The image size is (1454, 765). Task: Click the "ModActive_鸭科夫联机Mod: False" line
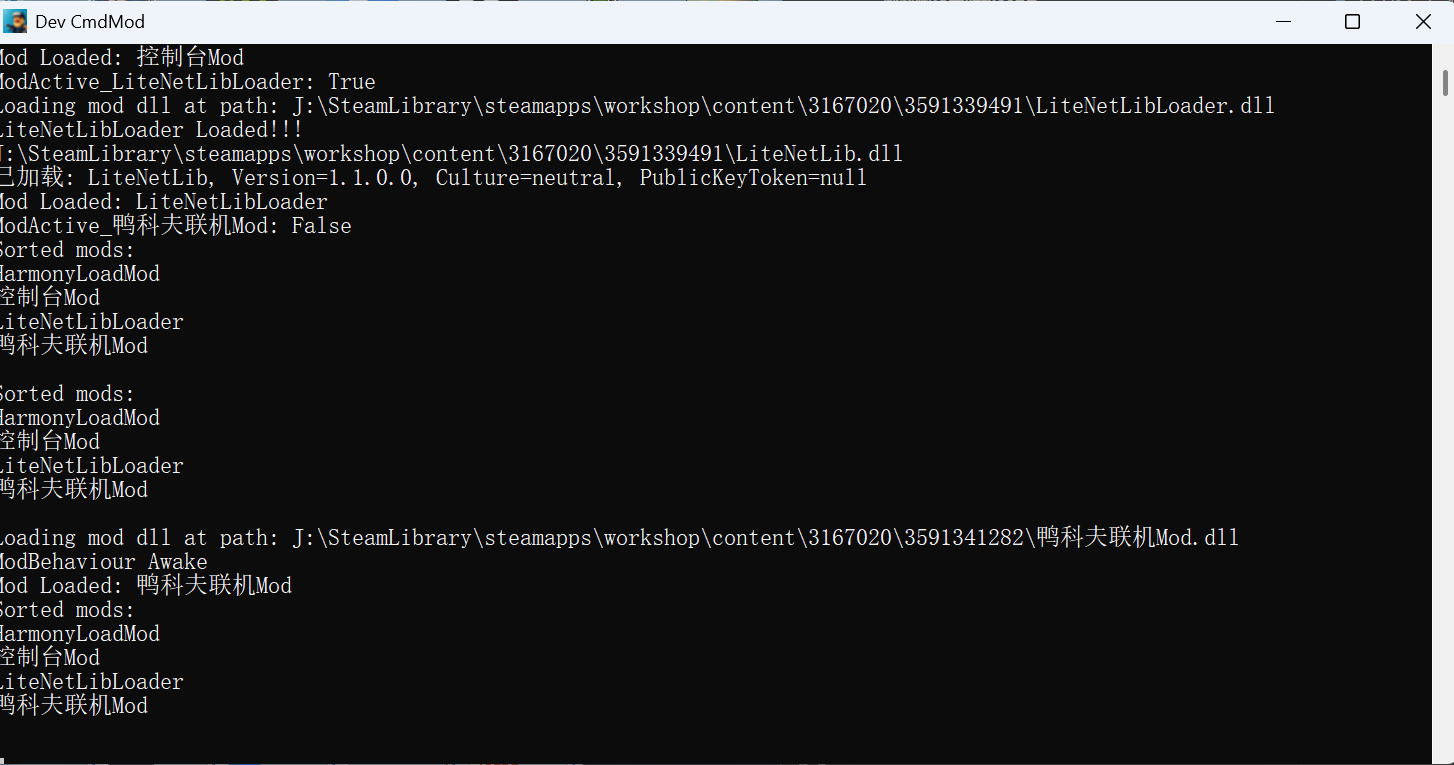176,226
